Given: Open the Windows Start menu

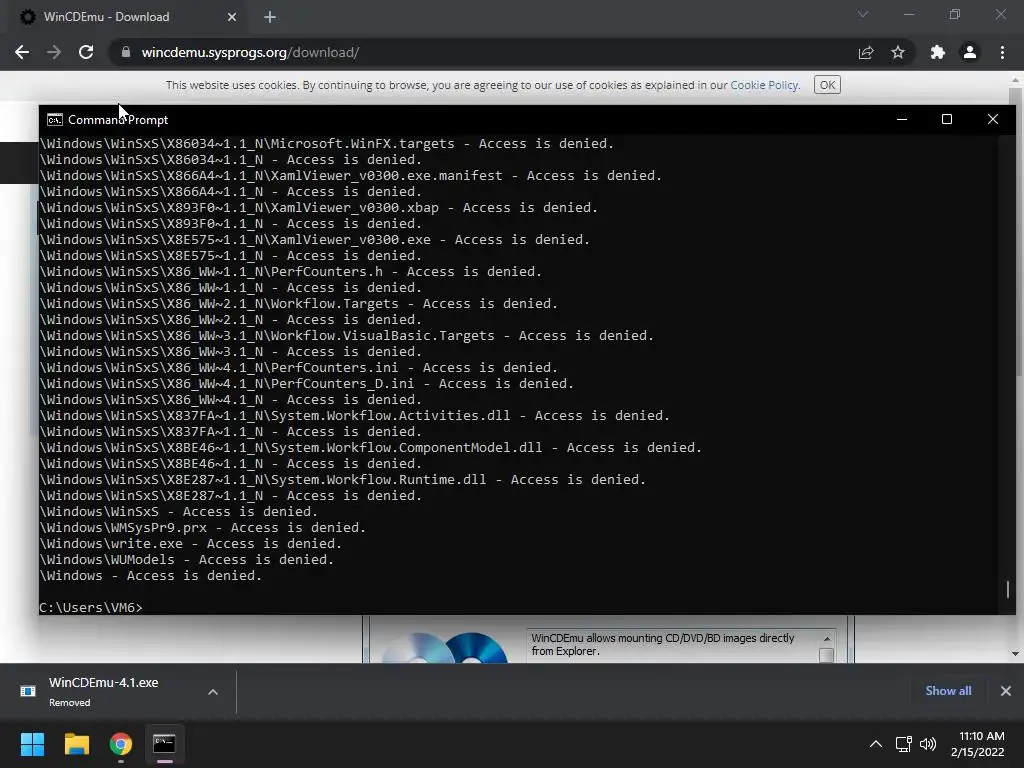Looking at the screenshot, I should click(x=32, y=744).
